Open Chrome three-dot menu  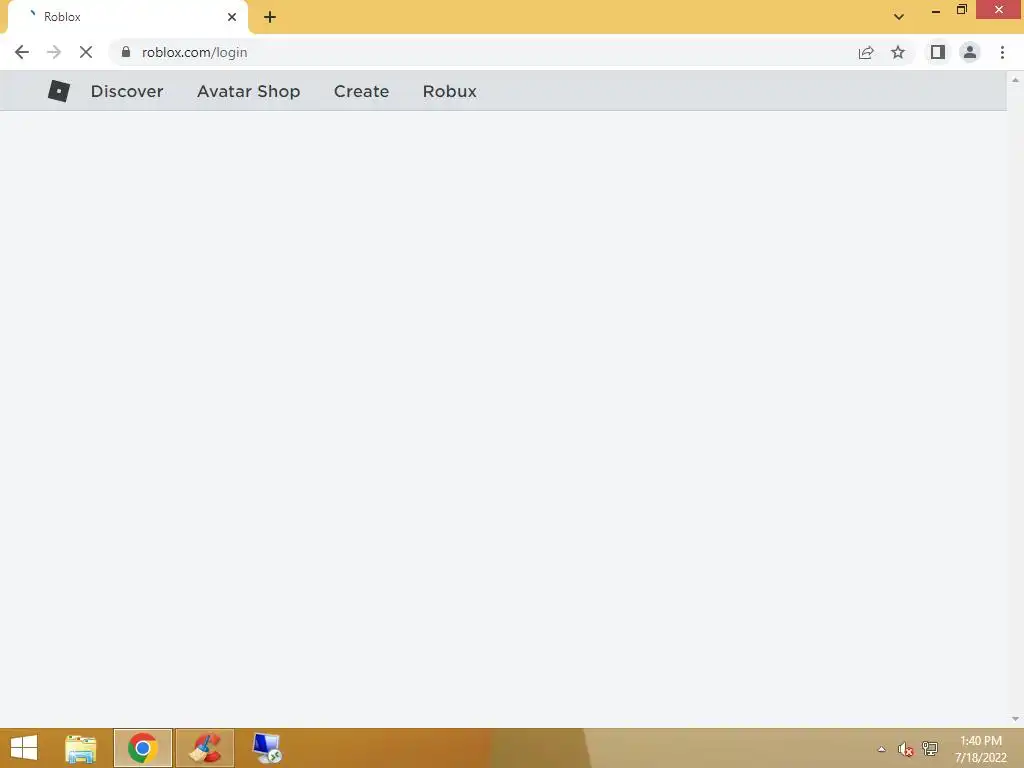pos(1002,52)
